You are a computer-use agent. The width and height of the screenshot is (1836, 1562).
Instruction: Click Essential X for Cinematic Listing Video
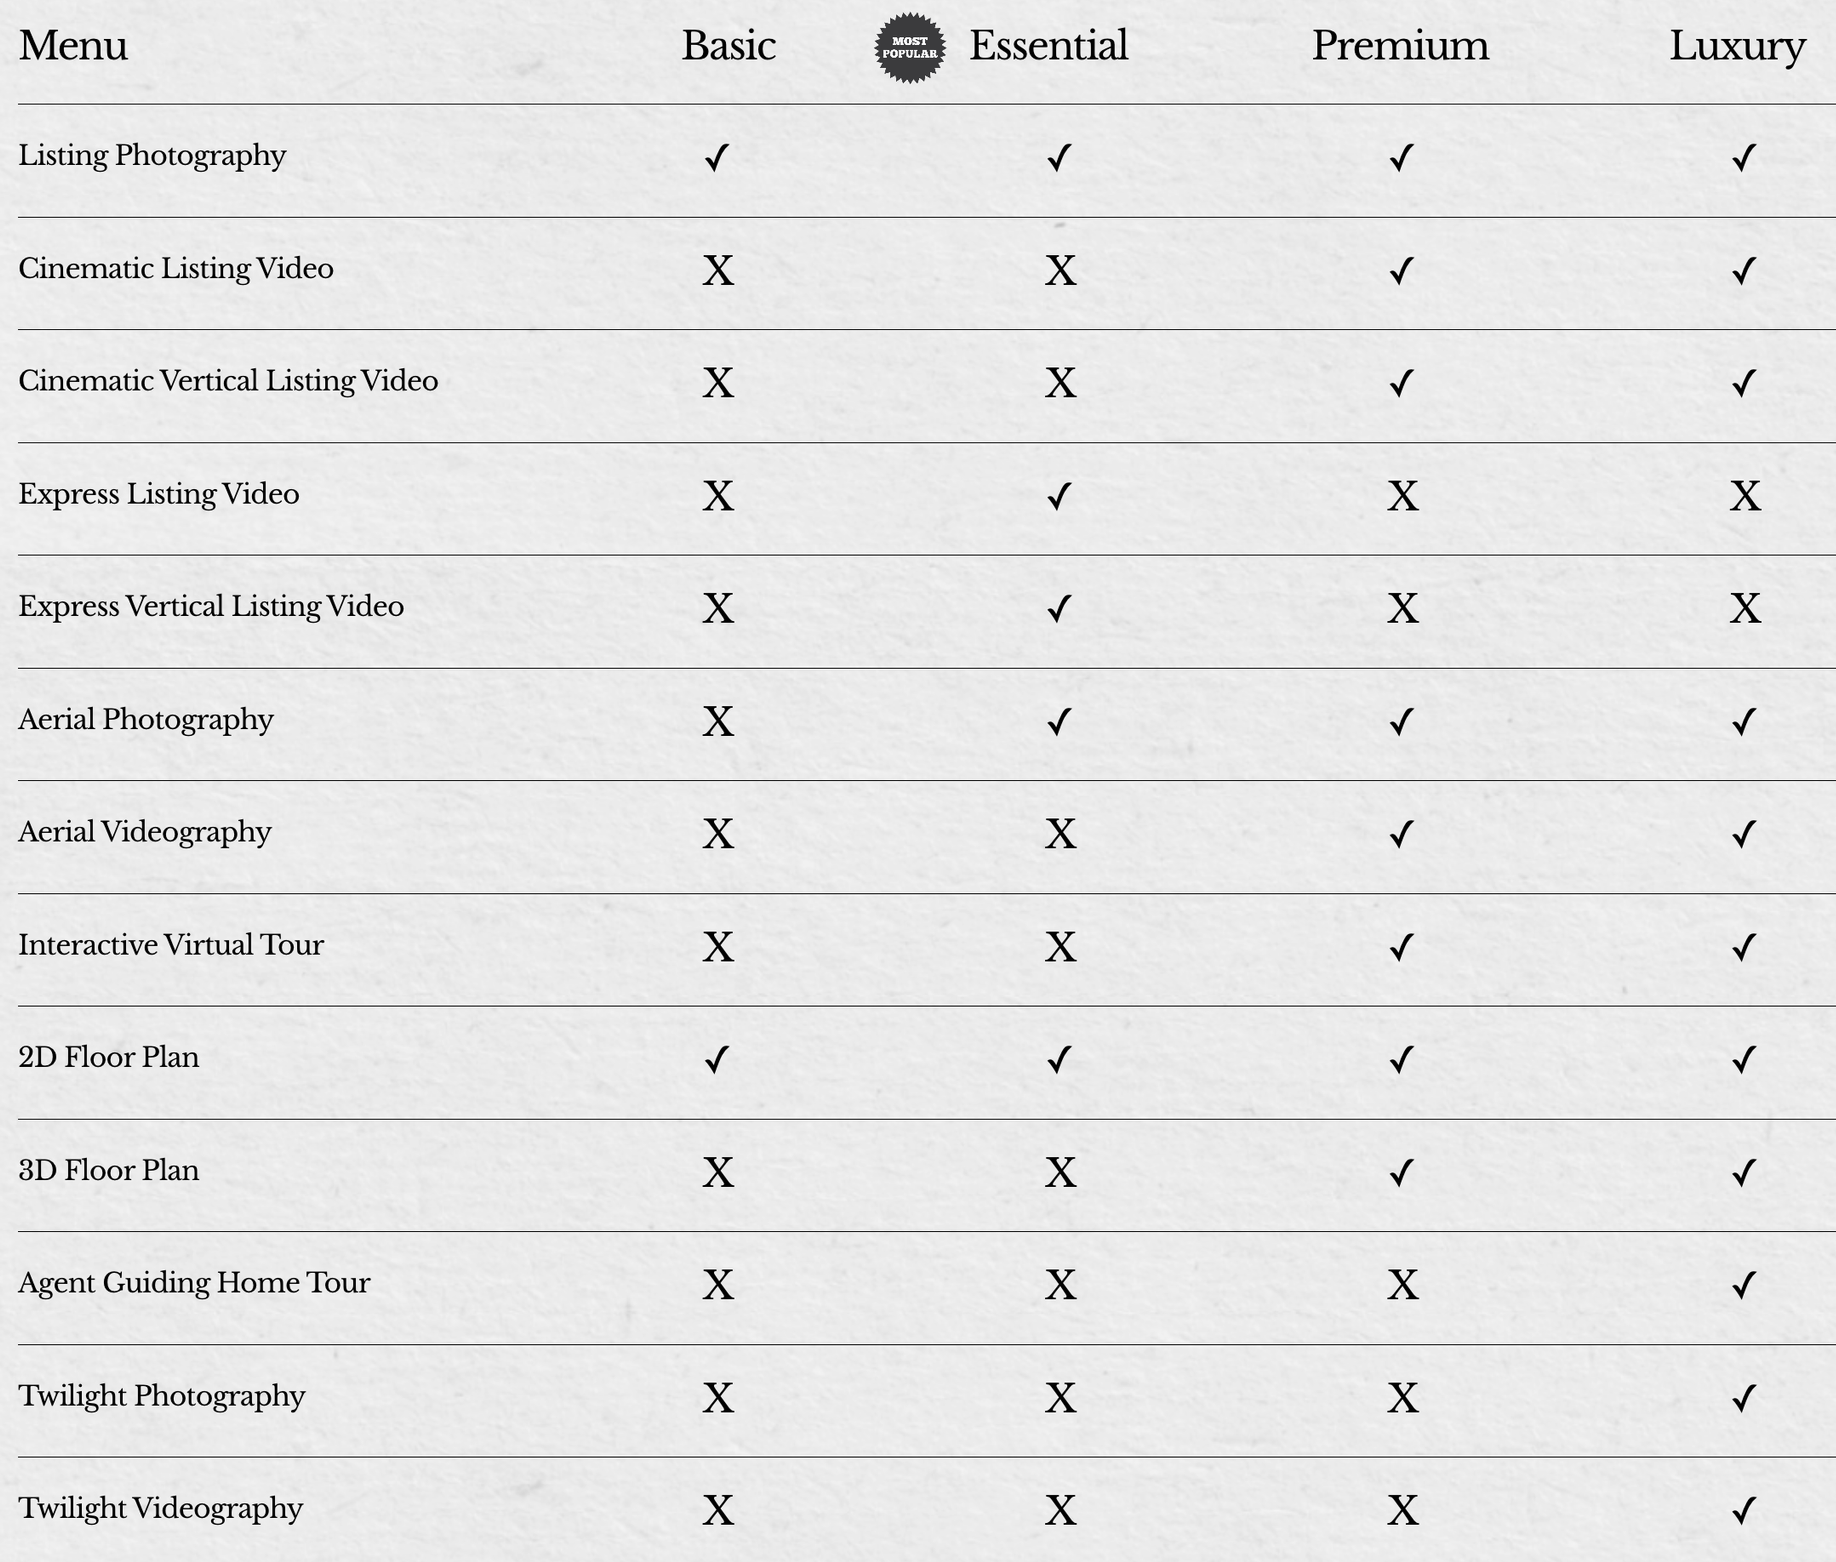point(1060,270)
